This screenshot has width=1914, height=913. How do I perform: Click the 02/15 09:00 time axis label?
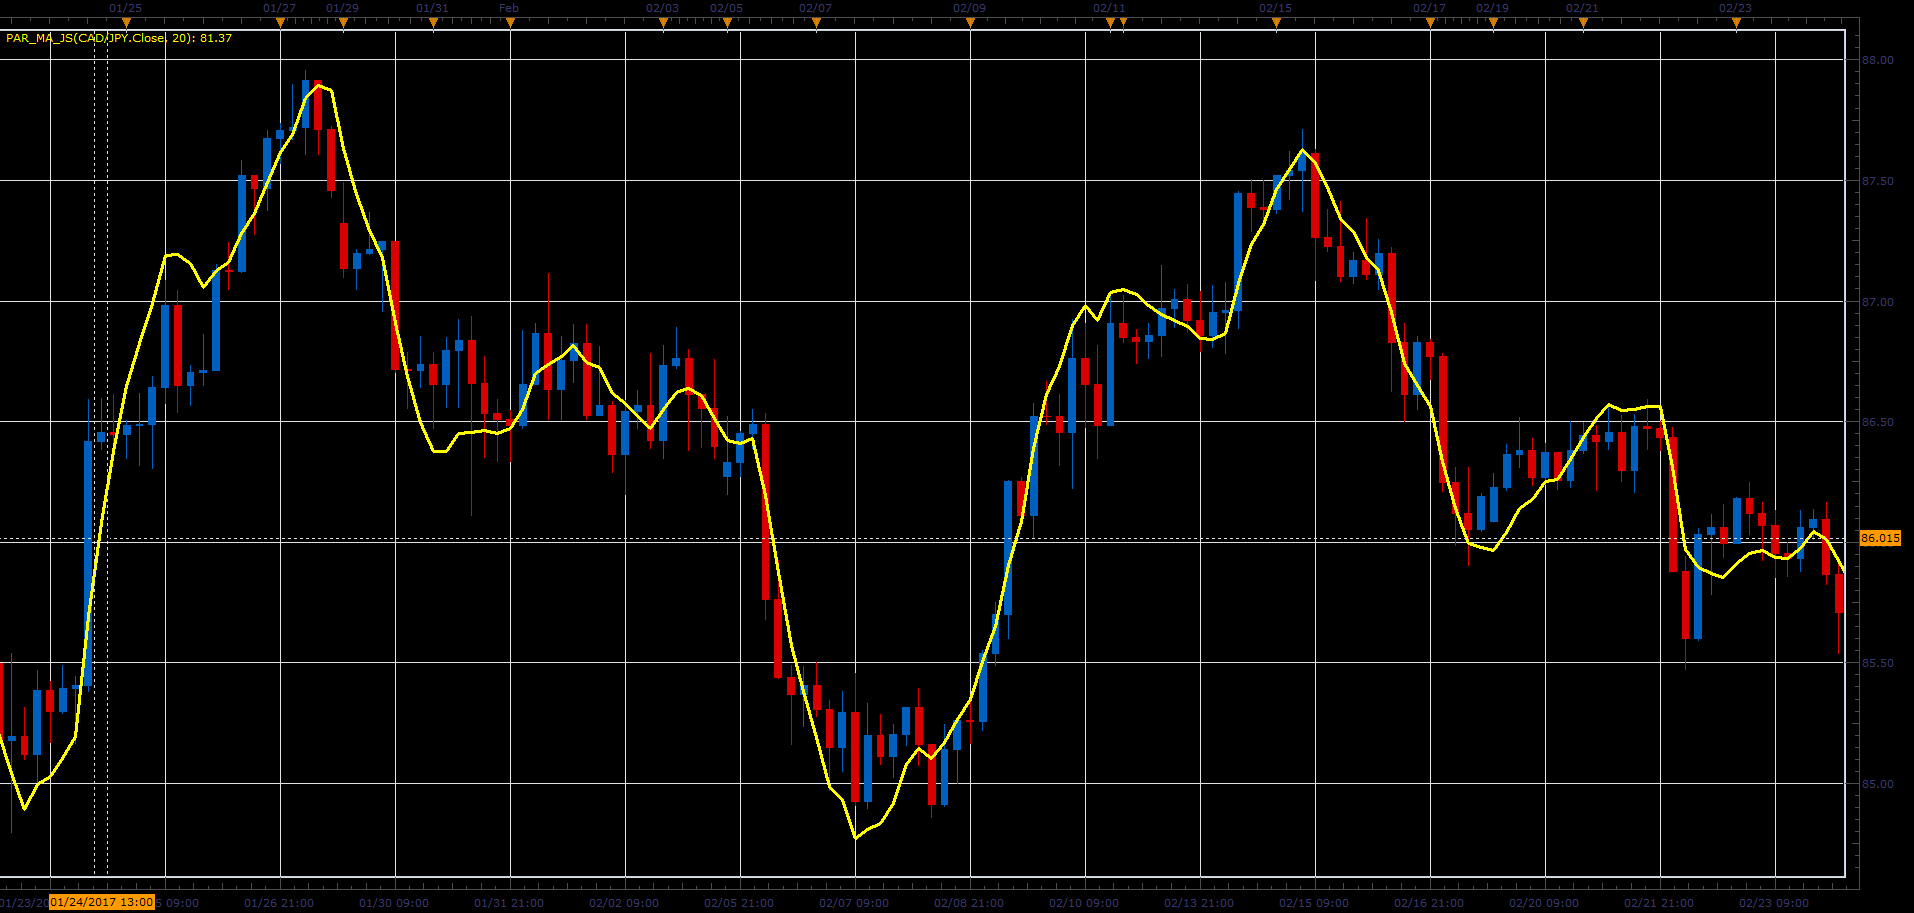point(1314,903)
